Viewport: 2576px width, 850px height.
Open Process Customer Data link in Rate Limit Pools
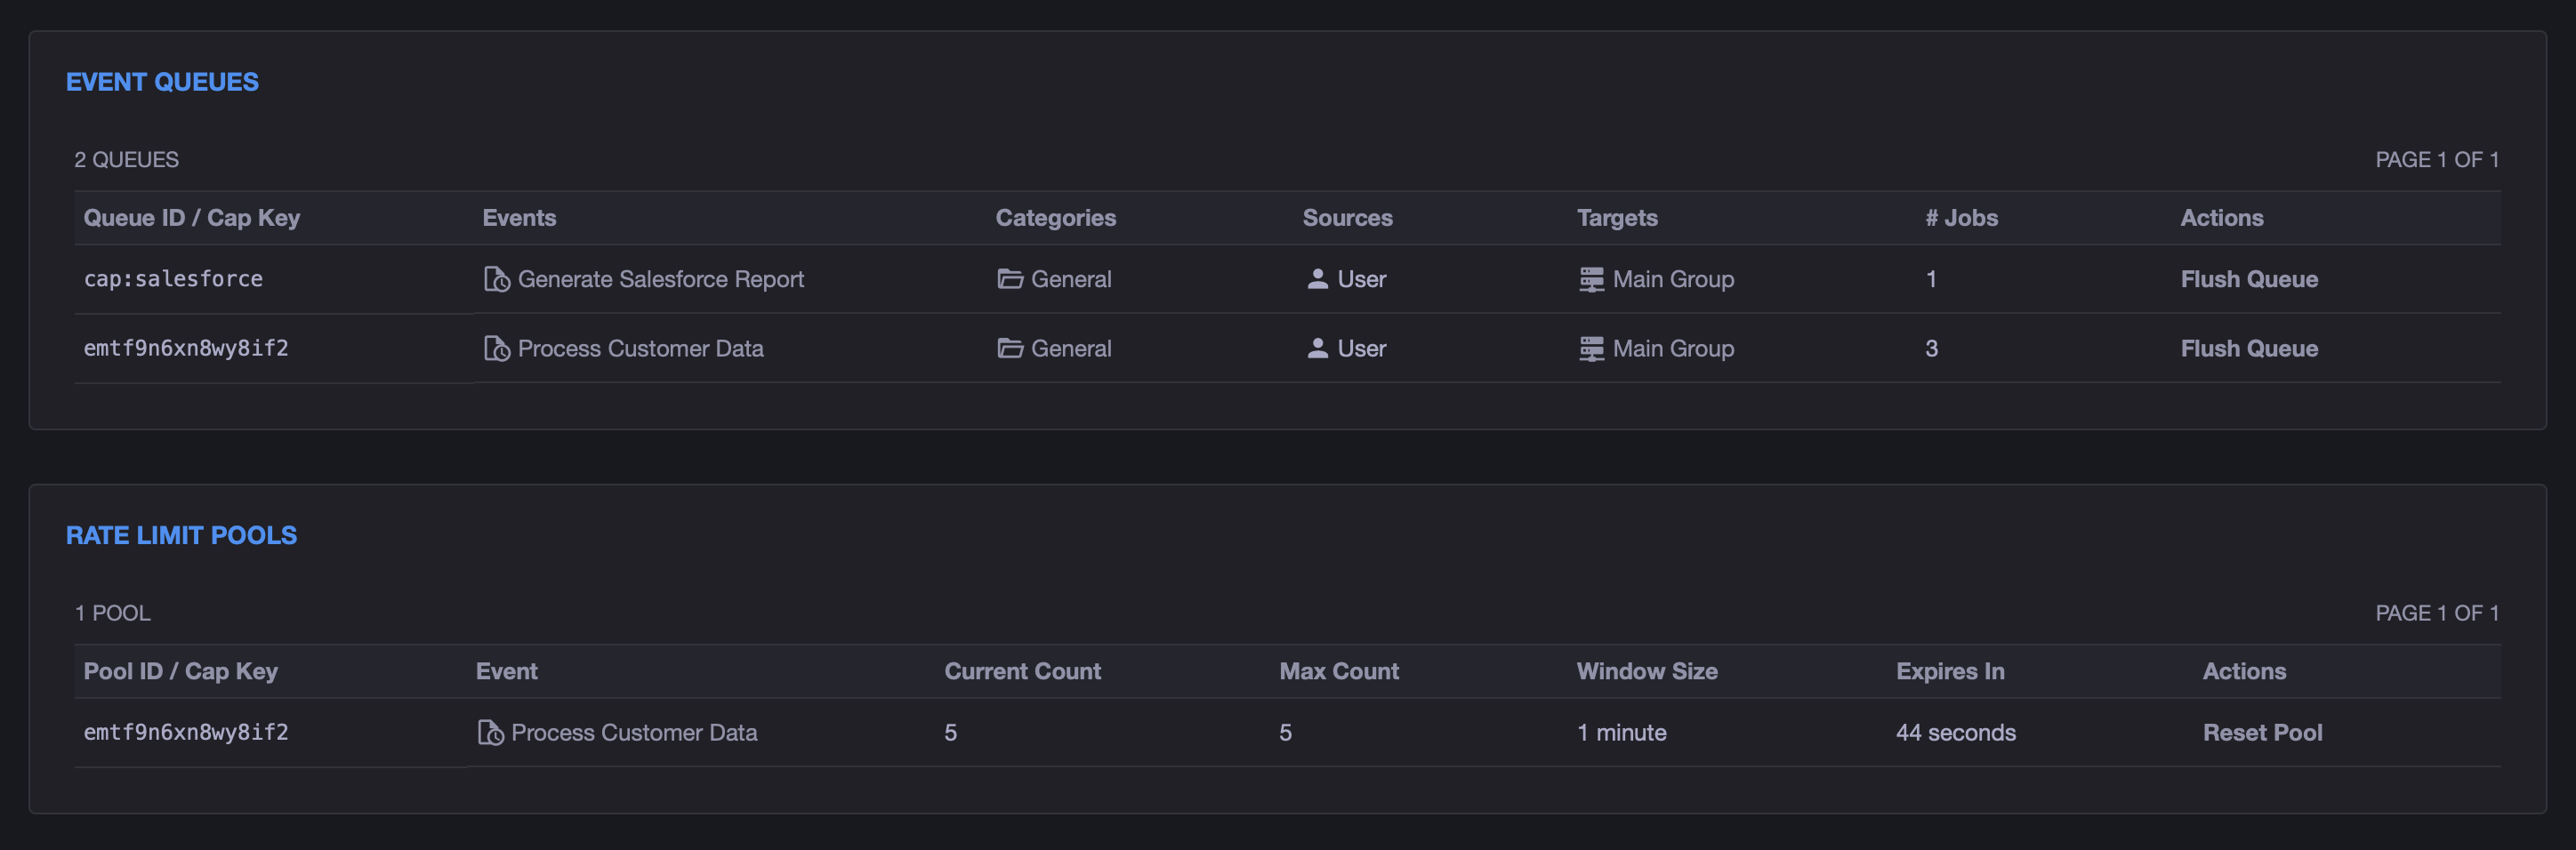pos(634,732)
